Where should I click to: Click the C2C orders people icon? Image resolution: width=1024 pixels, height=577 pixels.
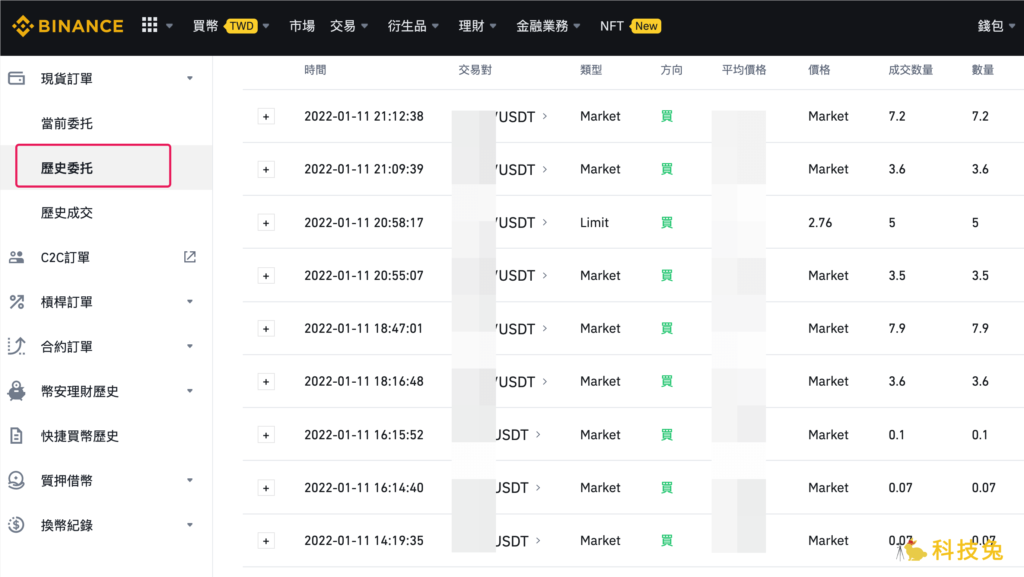point(16,257)
